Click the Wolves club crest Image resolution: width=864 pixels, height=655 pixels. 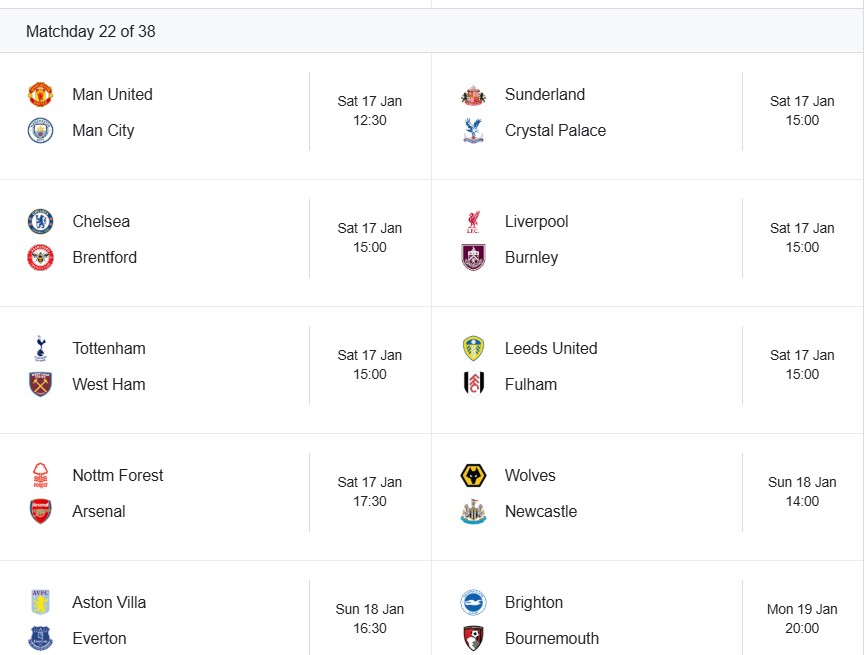[x=473, y=476]
